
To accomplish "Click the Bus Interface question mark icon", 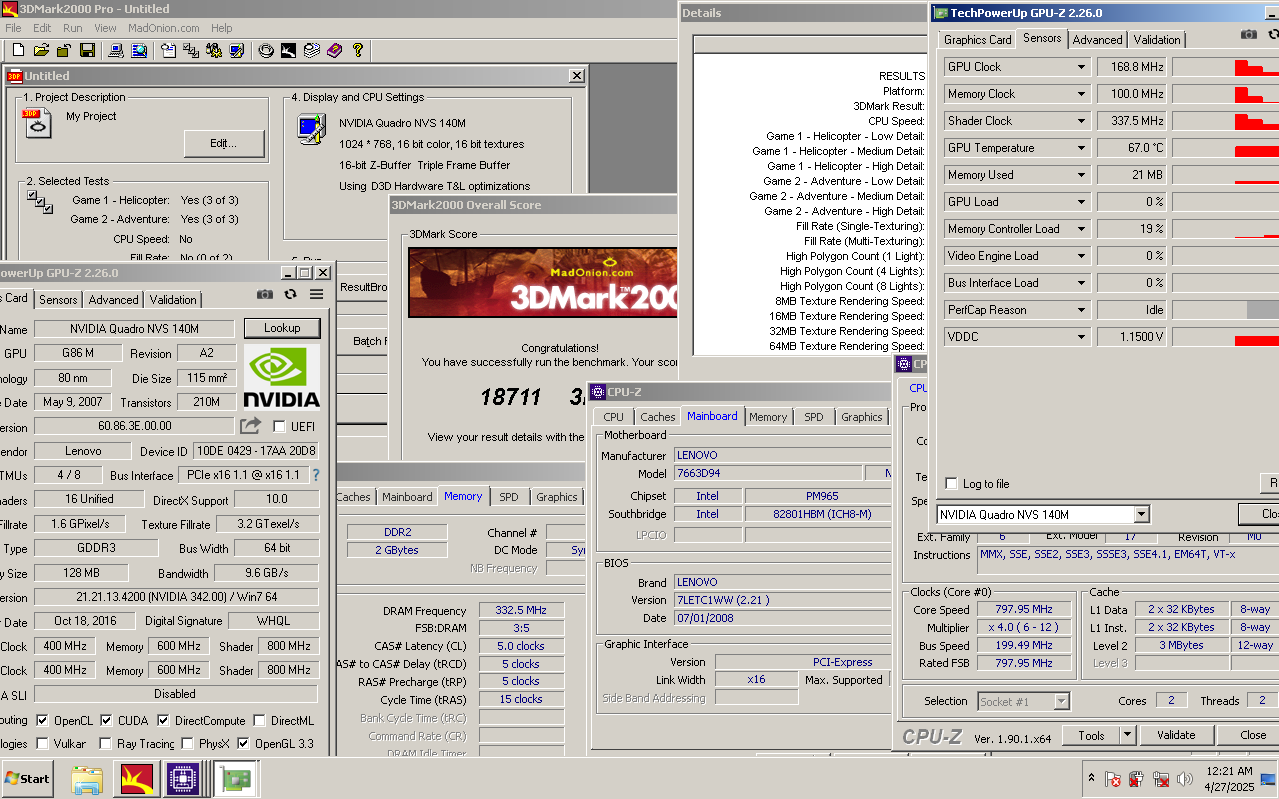I will click(316, 475).
